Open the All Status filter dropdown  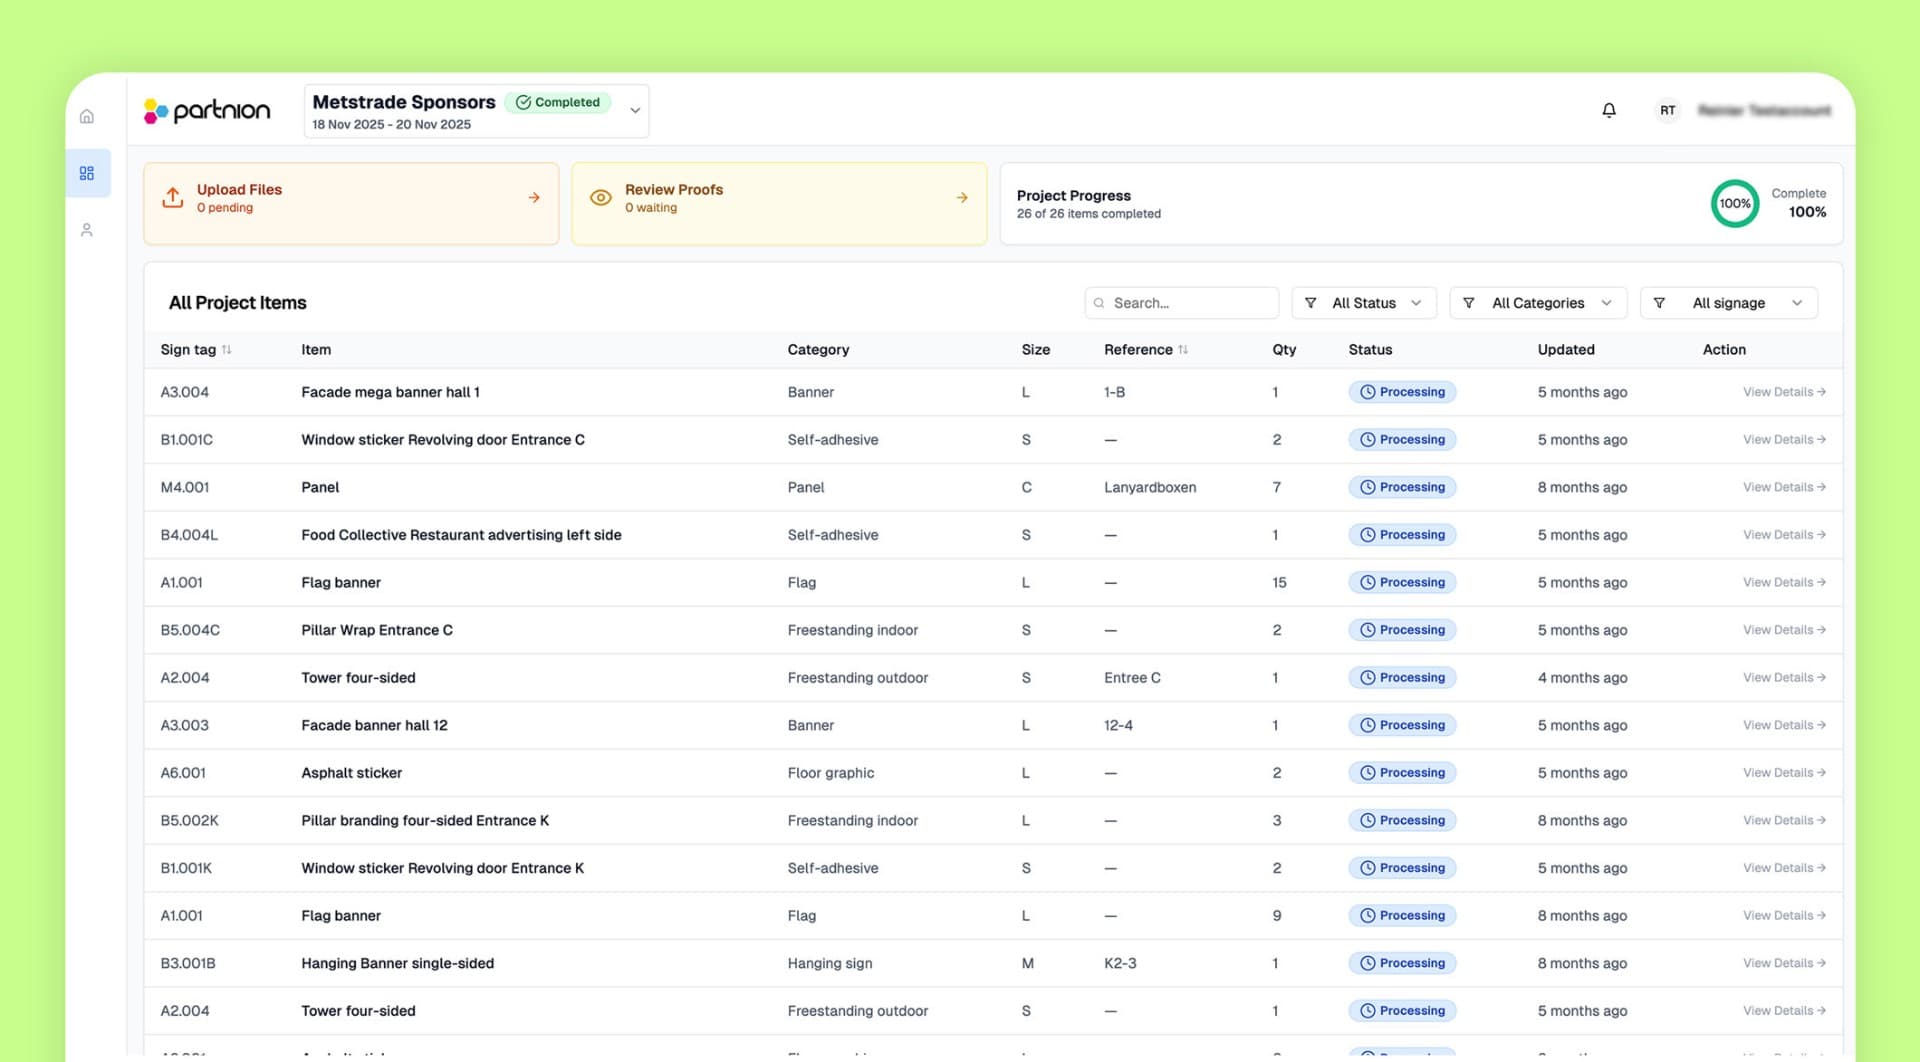point(1364,303)
